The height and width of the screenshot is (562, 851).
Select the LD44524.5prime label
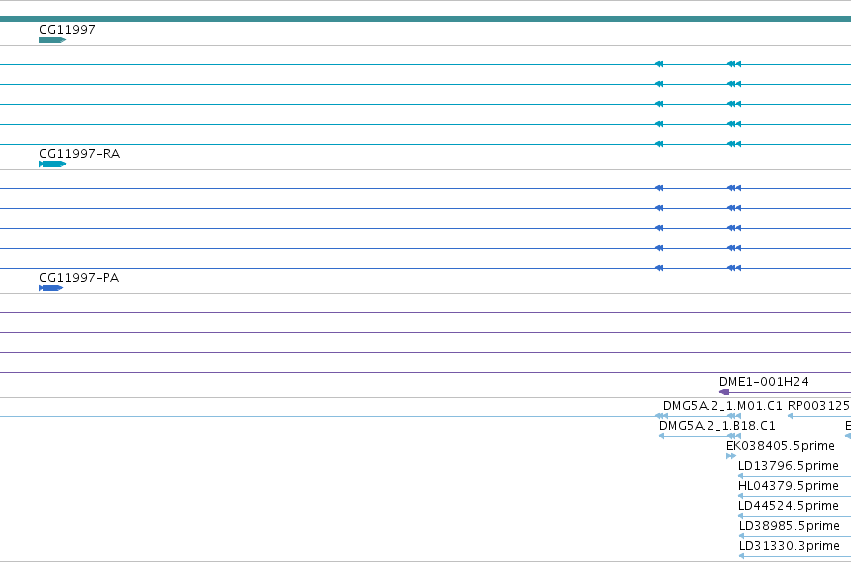[x=788, y=506]
